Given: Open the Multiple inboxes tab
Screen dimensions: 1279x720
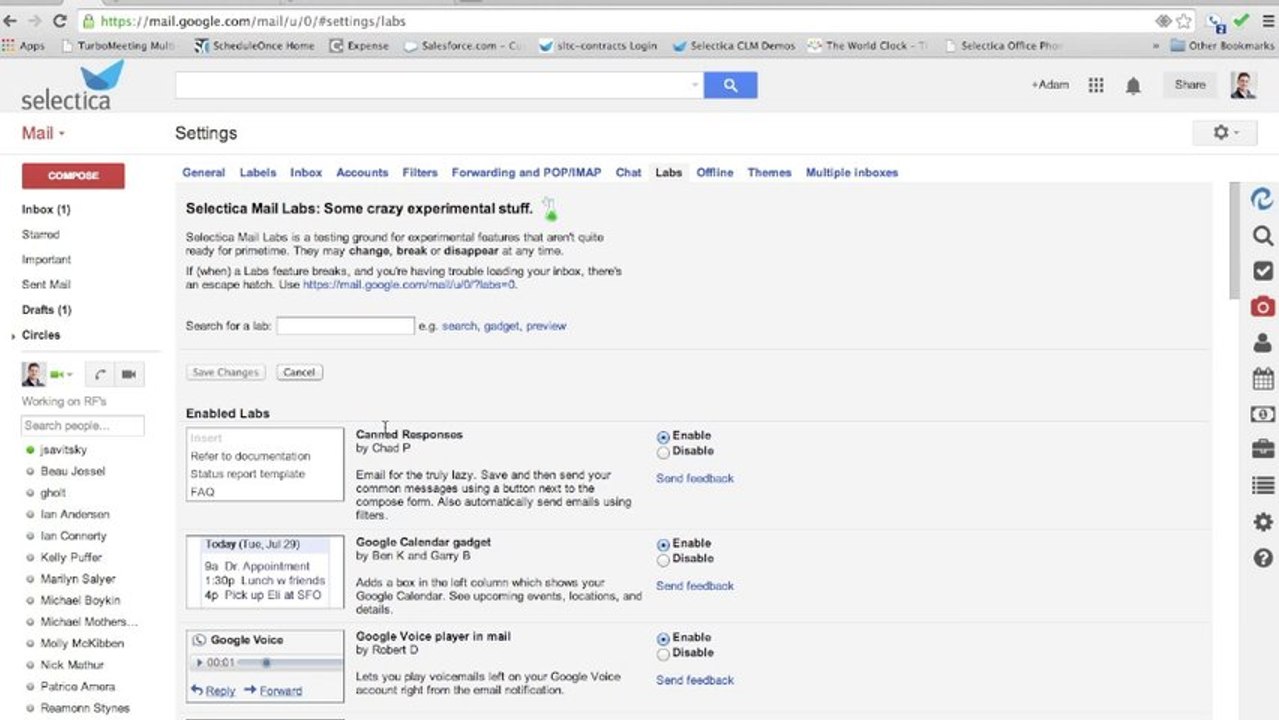Looking at the screenshot, I should coord(852,172).
